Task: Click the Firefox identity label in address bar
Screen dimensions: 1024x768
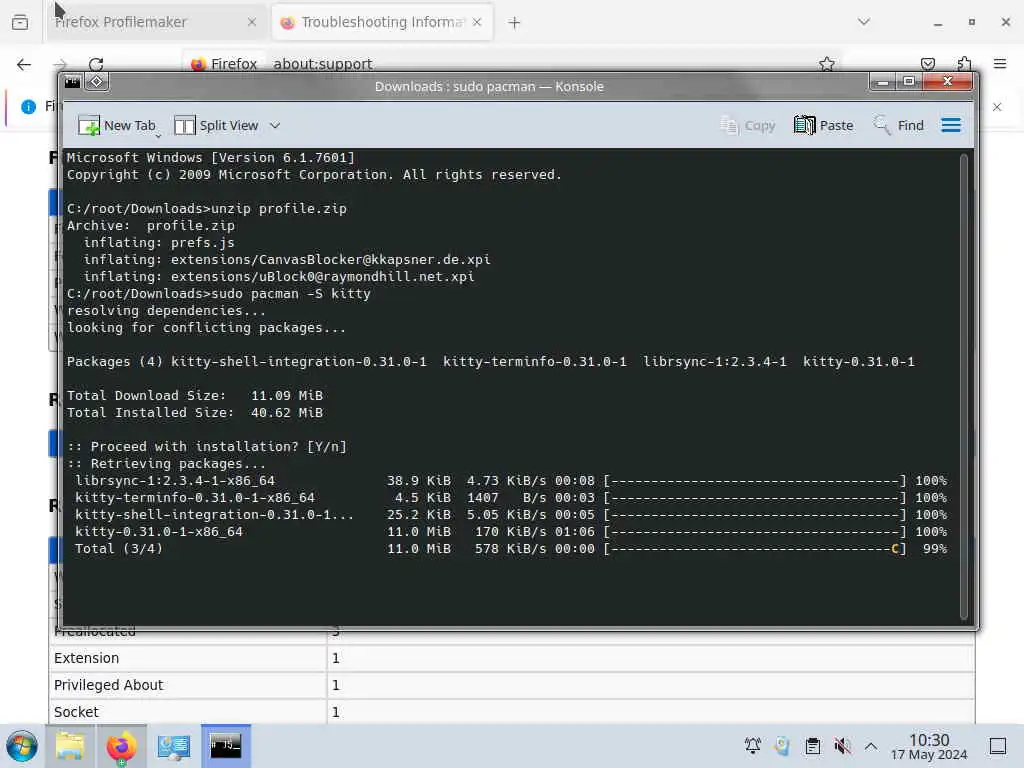Action: [x=224, y=64]
